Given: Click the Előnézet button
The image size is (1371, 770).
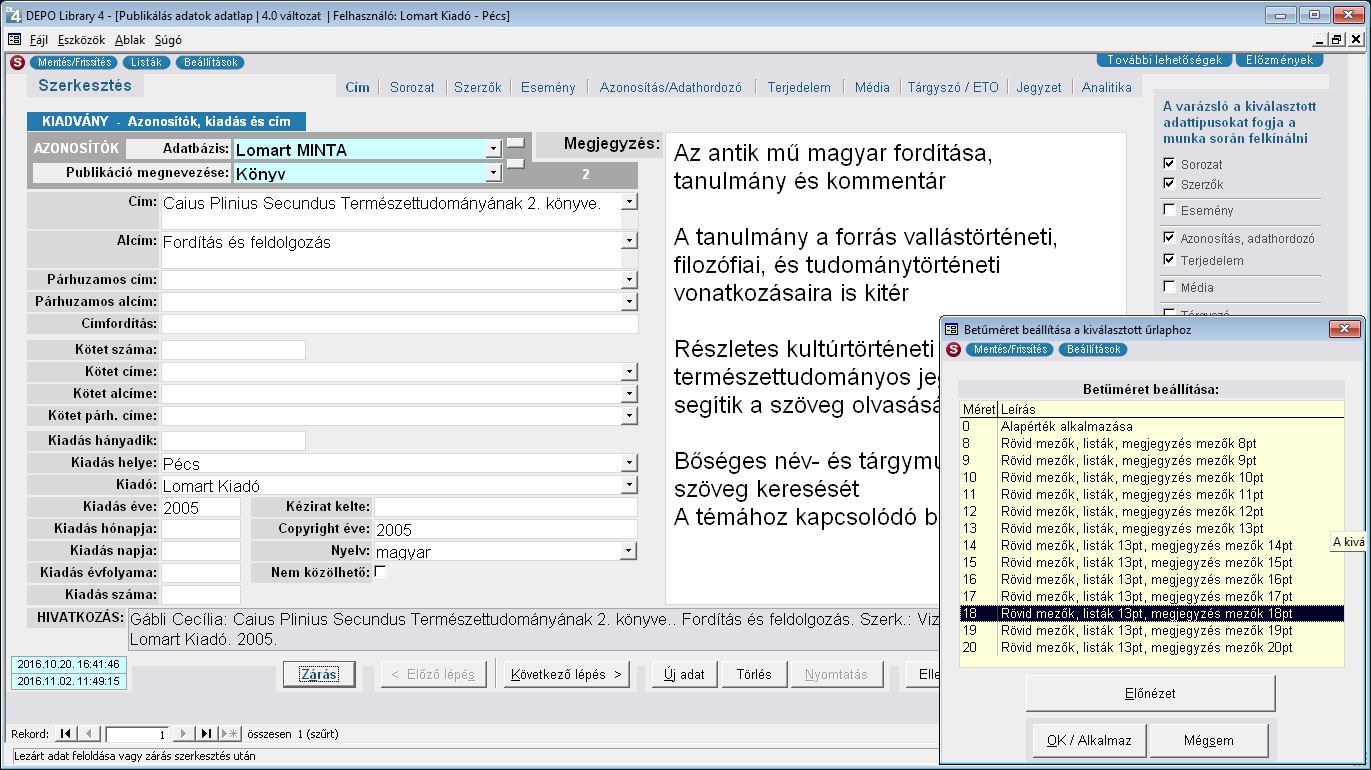Looking at the screenshot, I should pos(1150,693).
